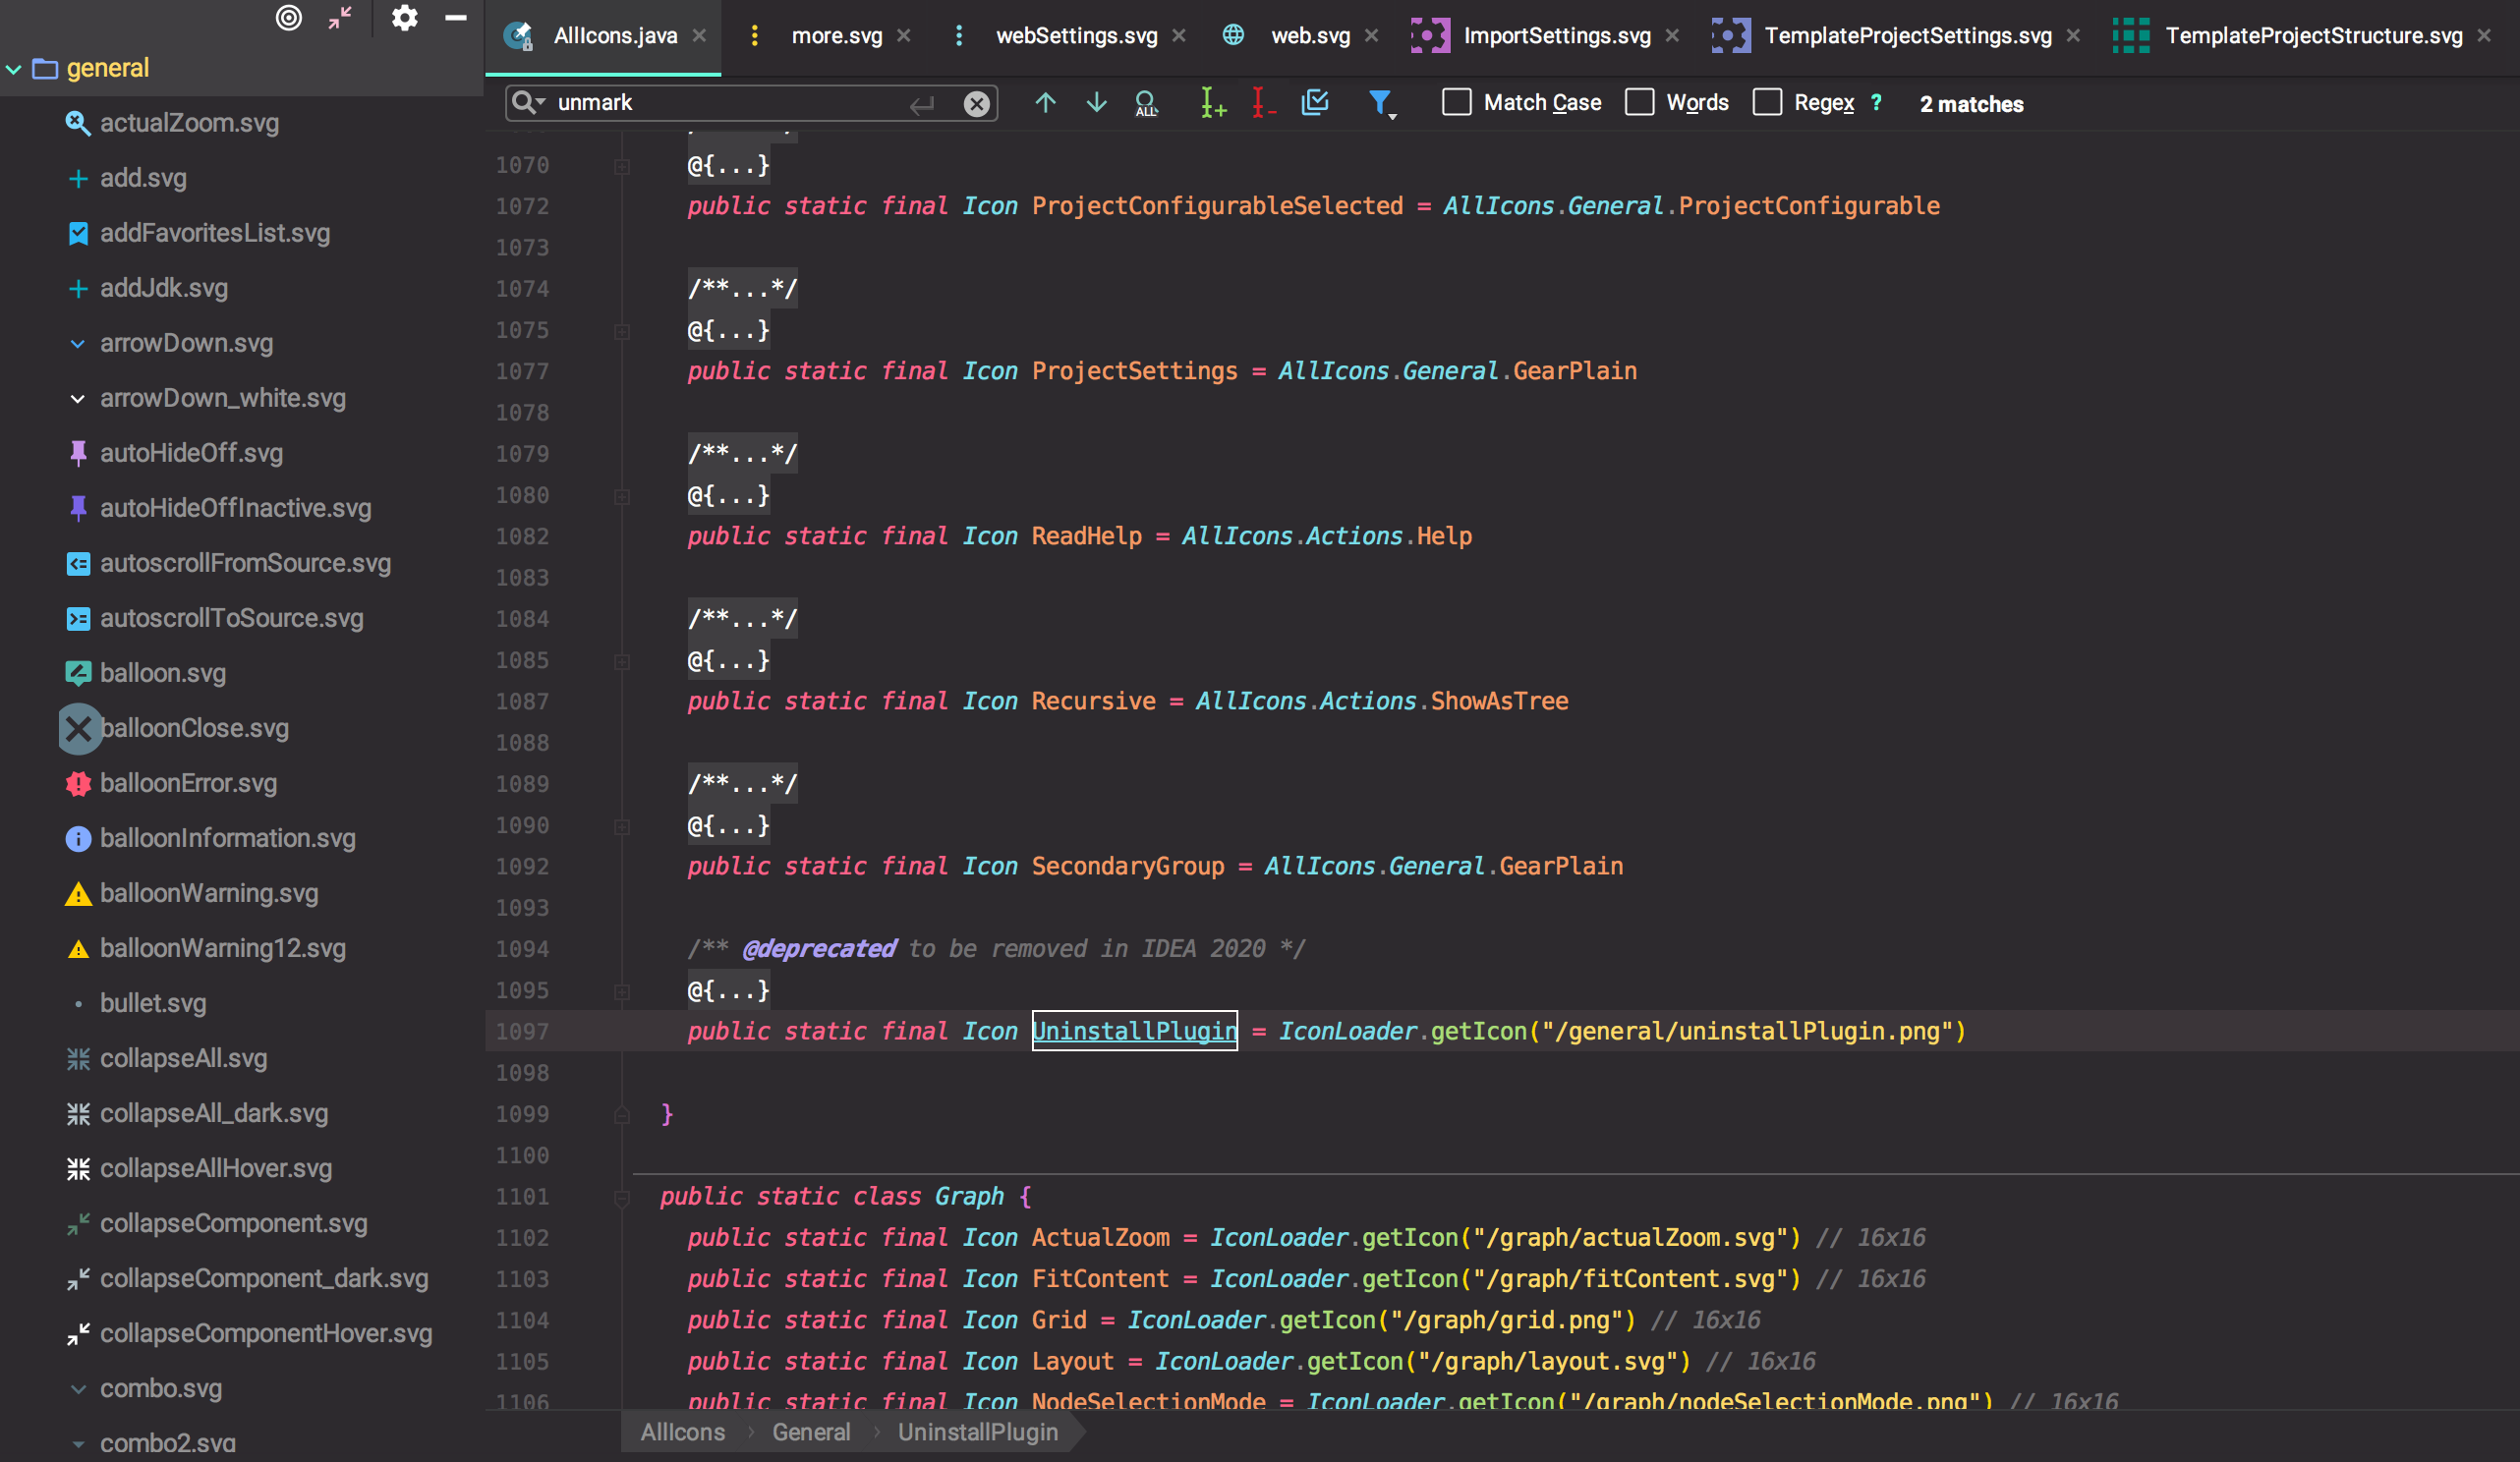
Task: Click the Next Occurrence down arrow
Action: click(x=1096, y=103)
